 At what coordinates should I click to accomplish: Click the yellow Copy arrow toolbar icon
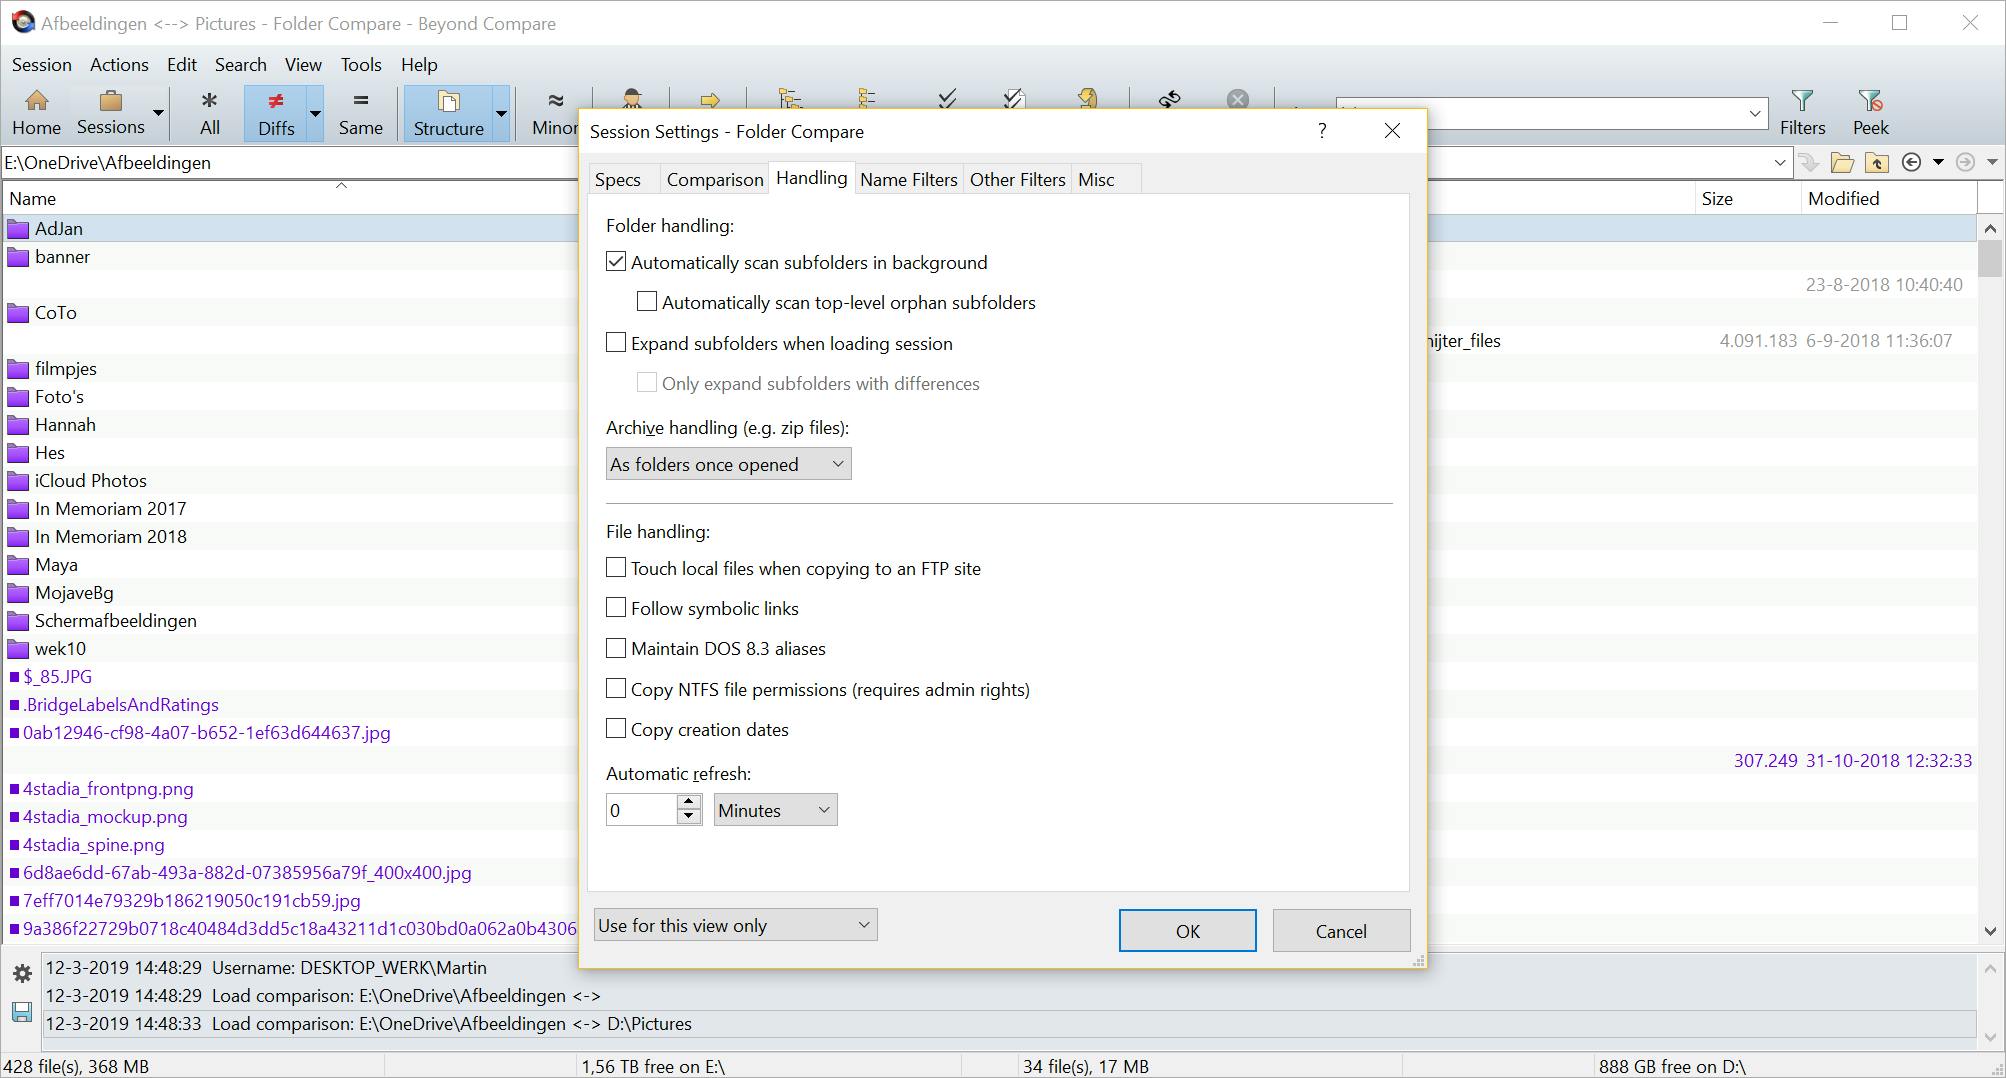[710, 99]
